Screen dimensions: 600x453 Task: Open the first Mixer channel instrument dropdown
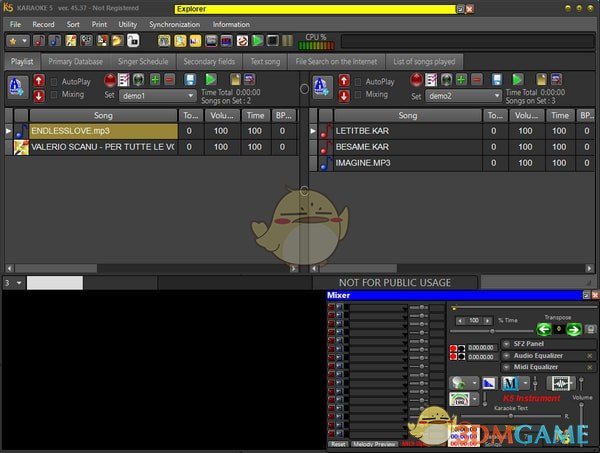pos(404,307)
